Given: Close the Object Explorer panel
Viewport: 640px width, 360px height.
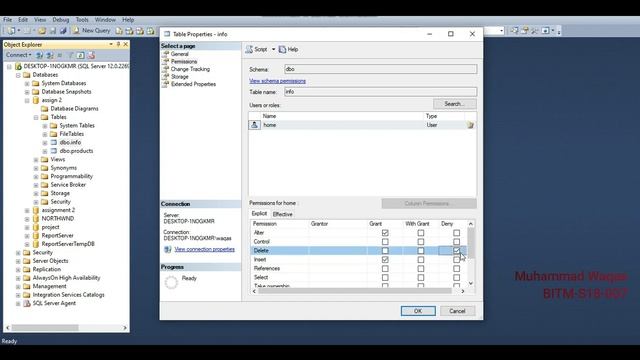Looking at the screenshot, I should (x=126, y=44).
